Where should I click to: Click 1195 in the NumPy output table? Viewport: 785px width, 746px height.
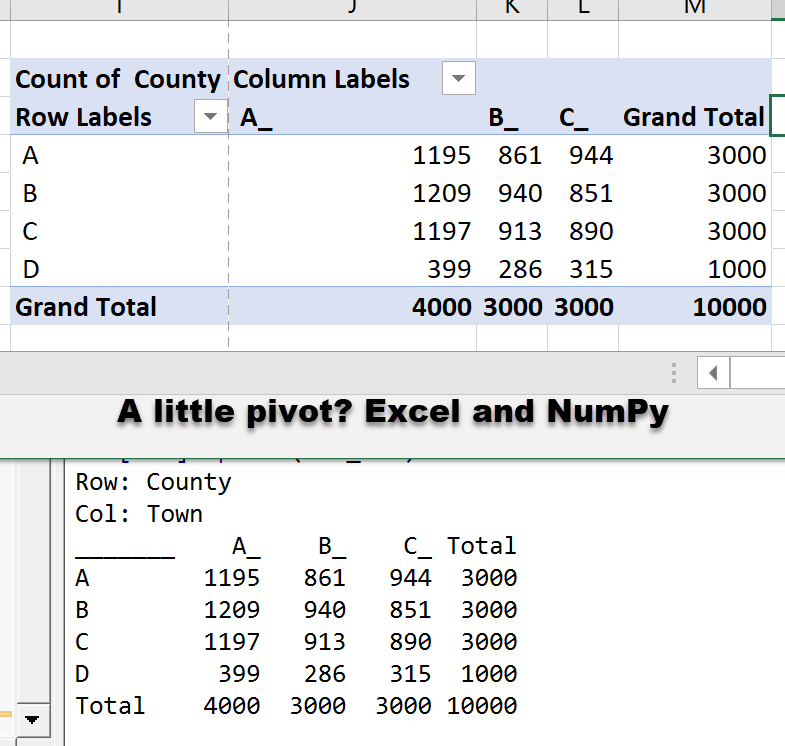(x=231, y=578)
